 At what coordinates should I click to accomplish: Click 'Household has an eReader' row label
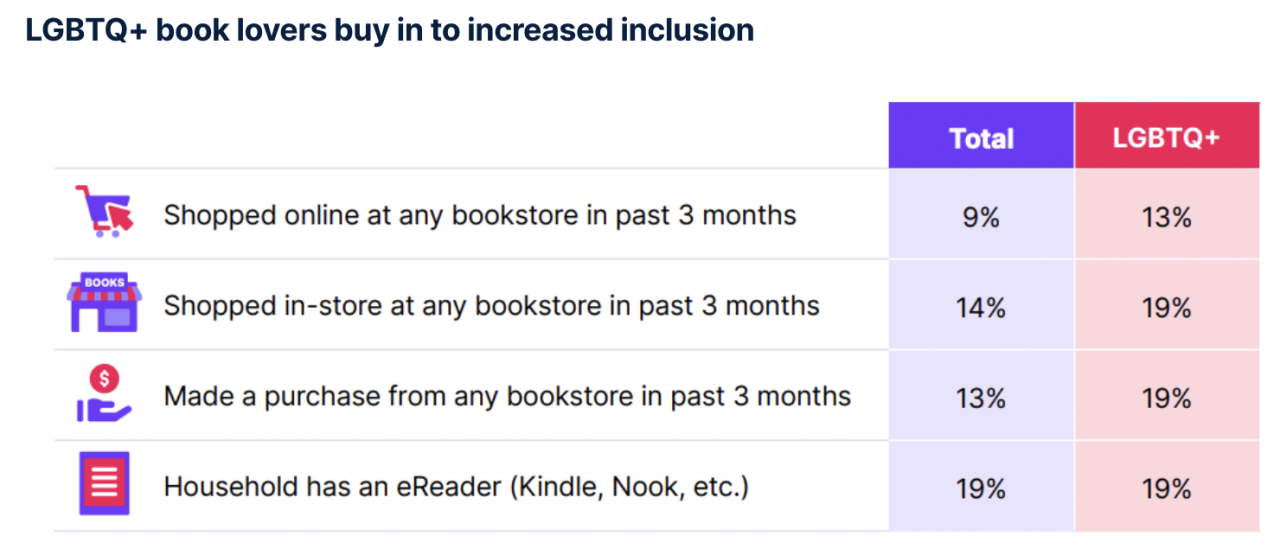456,487
